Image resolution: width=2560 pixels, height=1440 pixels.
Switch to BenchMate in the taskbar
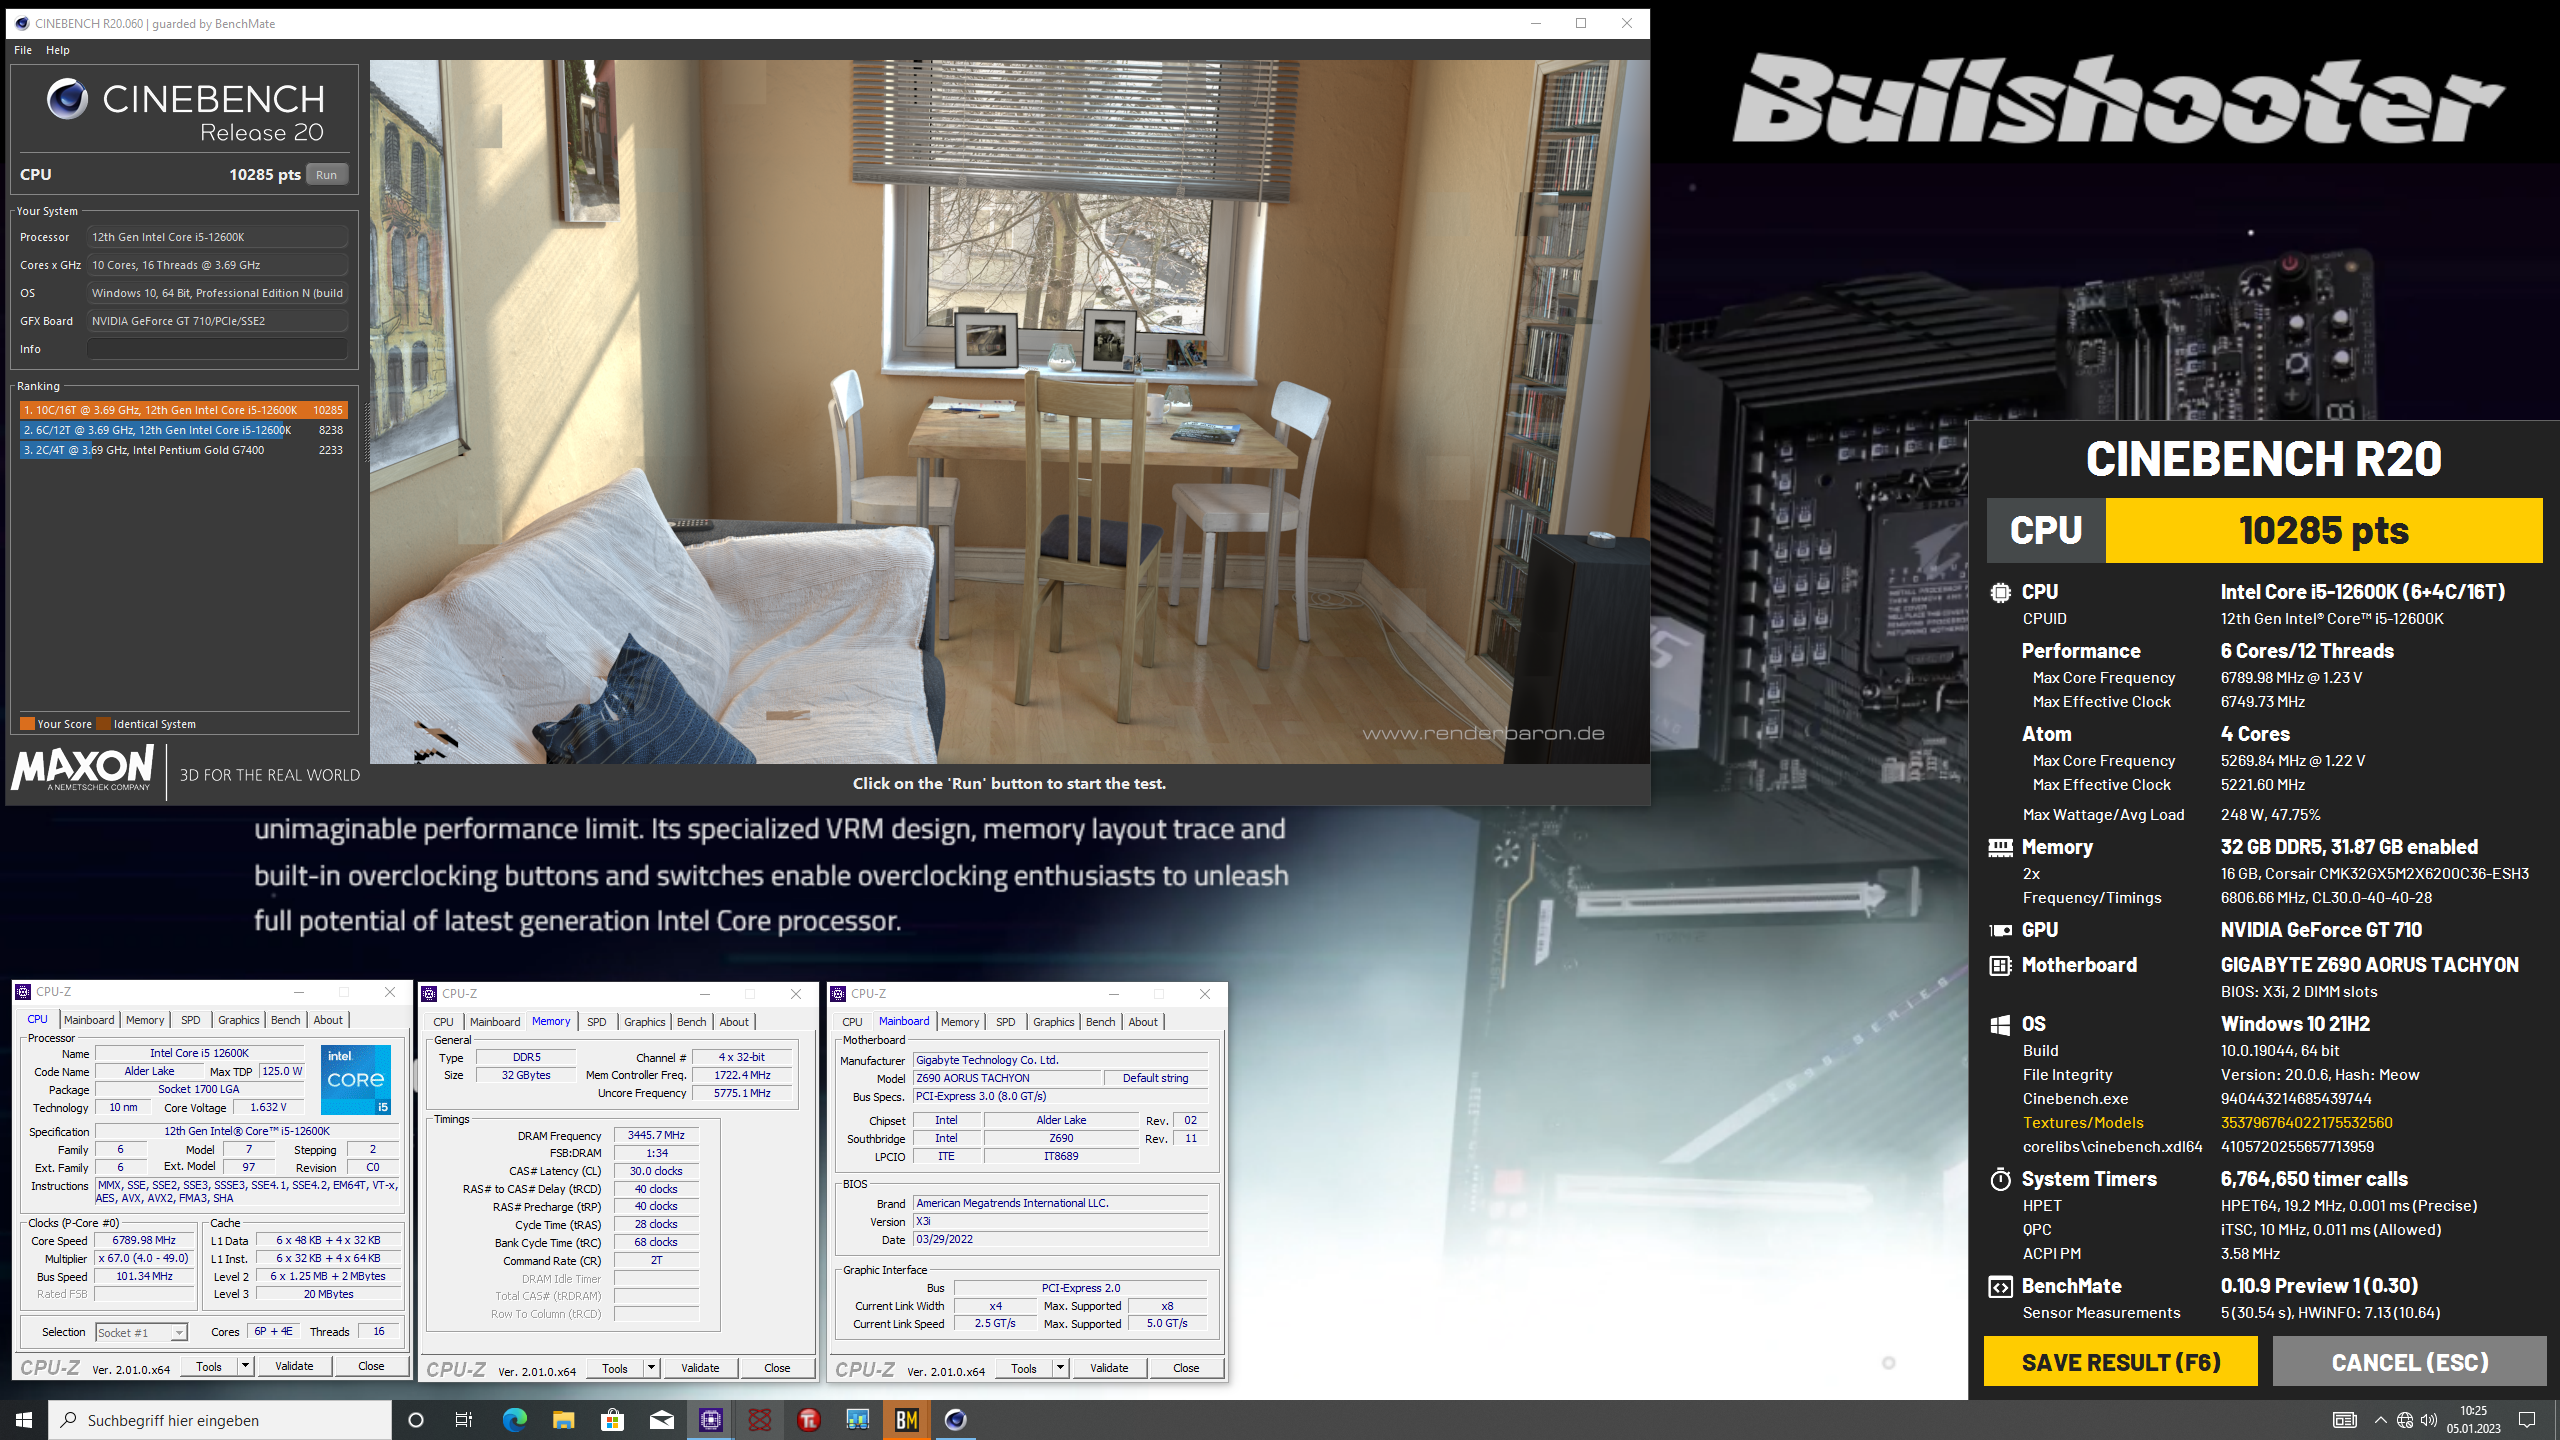click(x=906, y=1420)
